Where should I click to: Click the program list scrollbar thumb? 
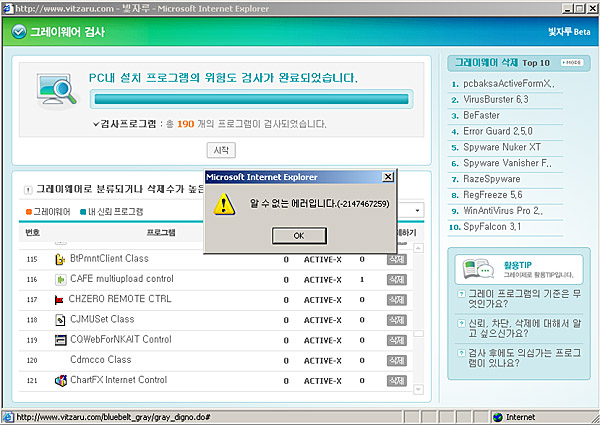[x=419, y=334]
